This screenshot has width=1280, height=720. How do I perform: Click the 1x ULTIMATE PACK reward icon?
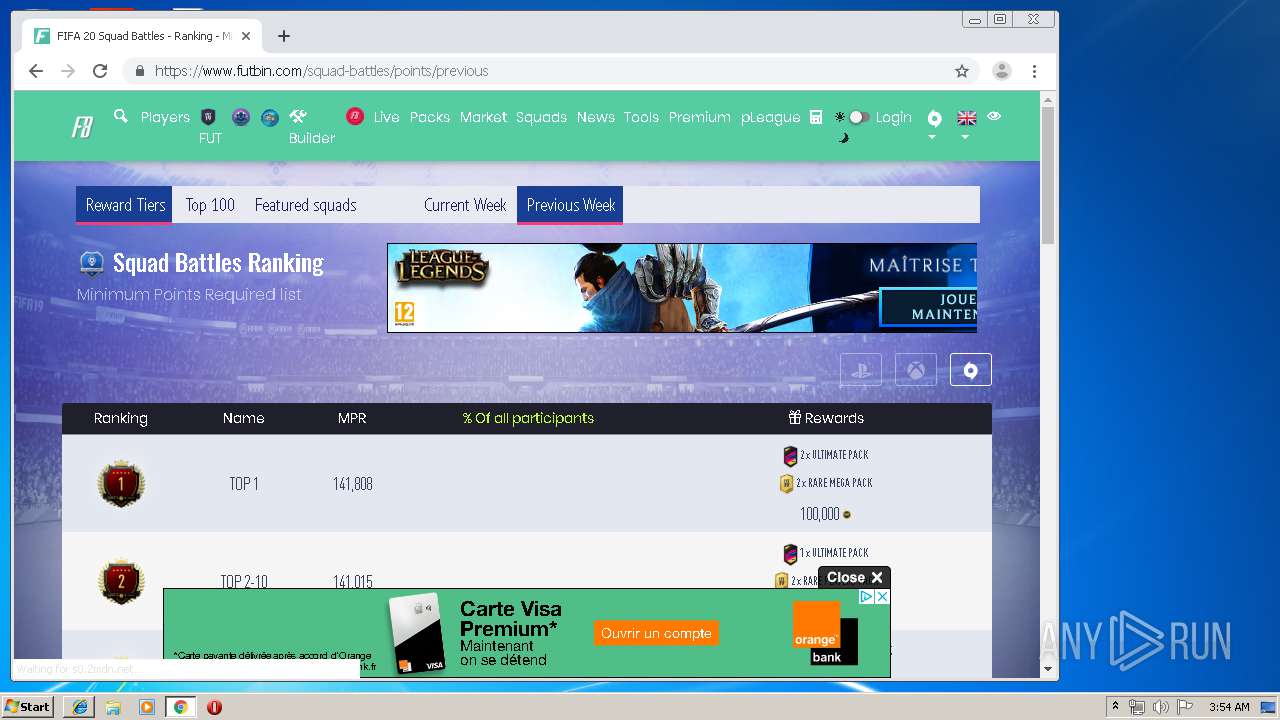tap(790, 554)
